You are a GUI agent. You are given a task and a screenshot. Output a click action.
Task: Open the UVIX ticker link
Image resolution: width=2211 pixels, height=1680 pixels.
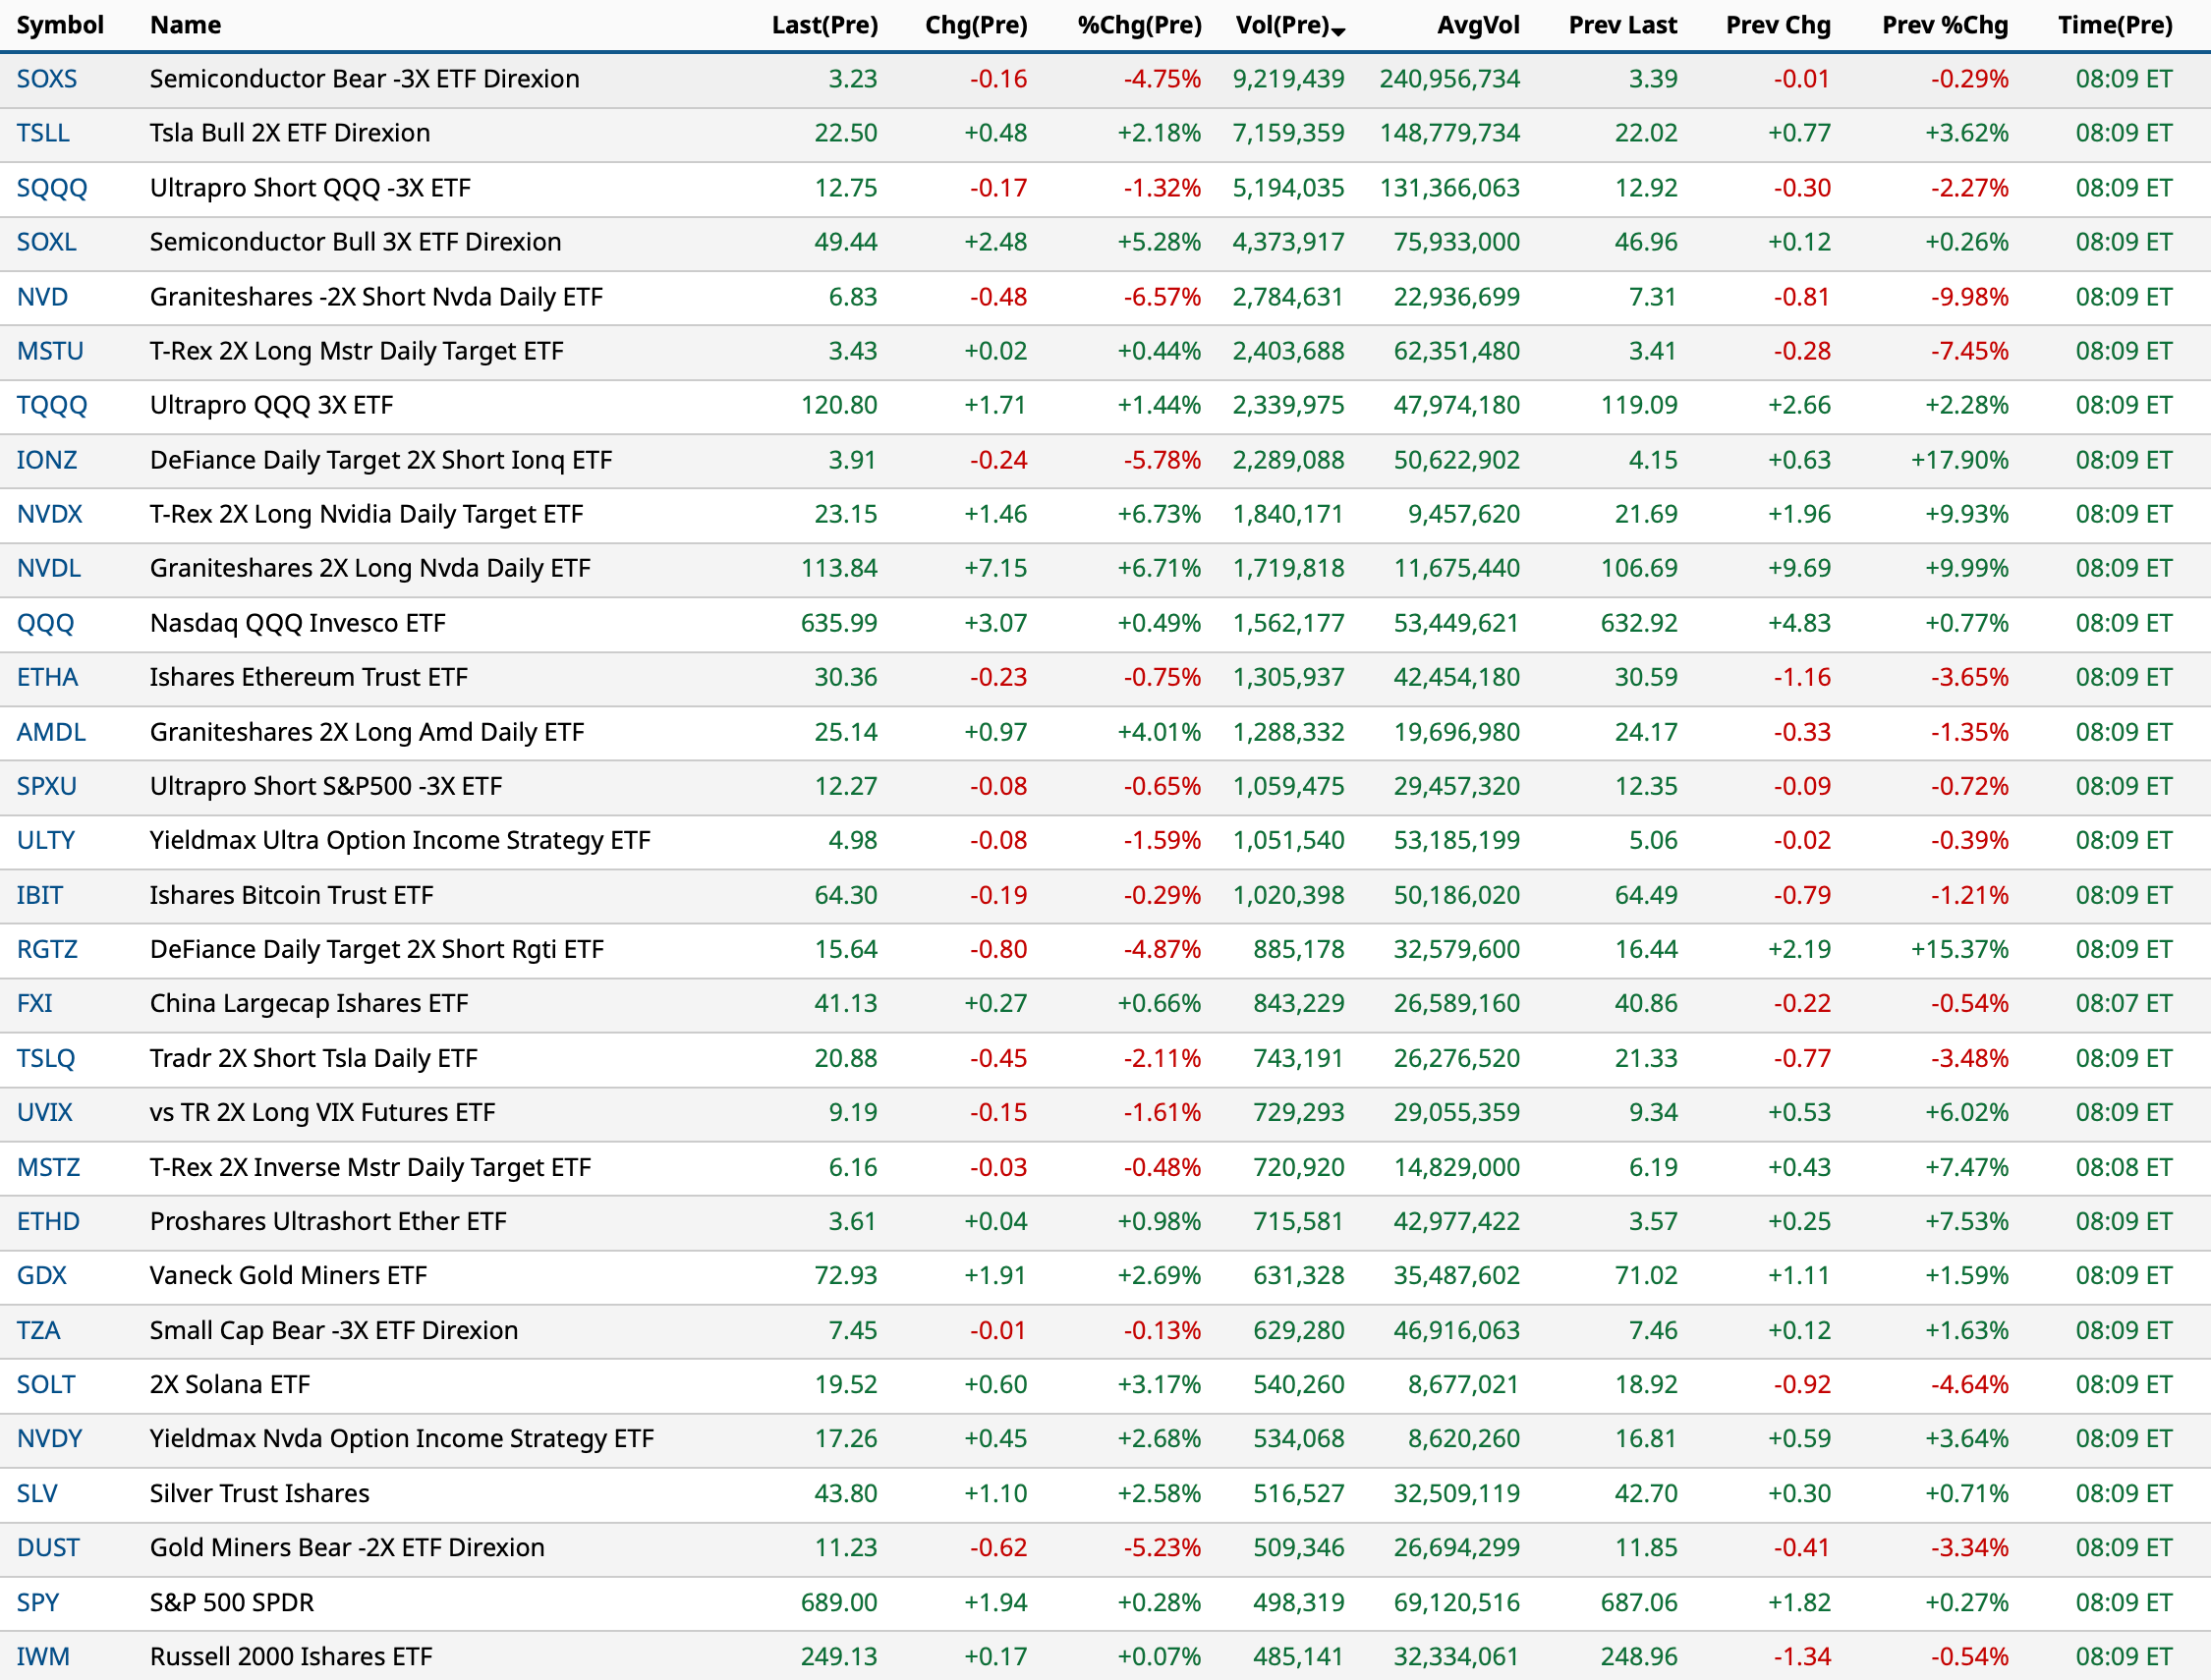(45, 1112)
